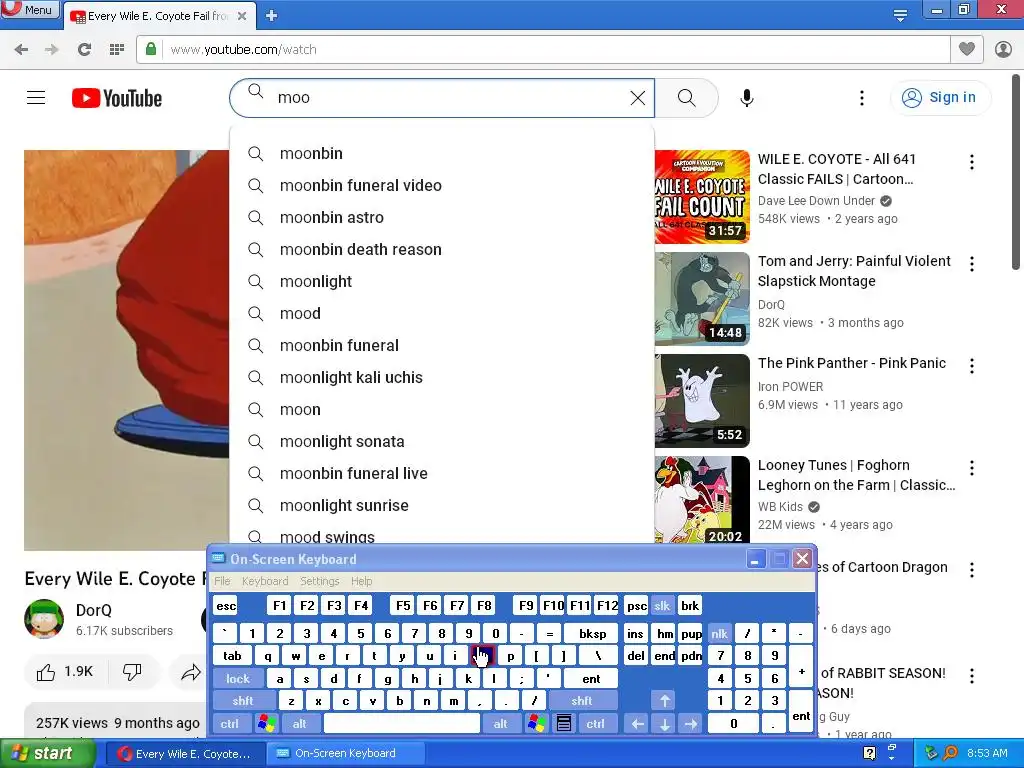Viewport: 1024px width, 768px height.
Task: Open the YouTube hamburger guide menu
Action: [x=36, y=98]
